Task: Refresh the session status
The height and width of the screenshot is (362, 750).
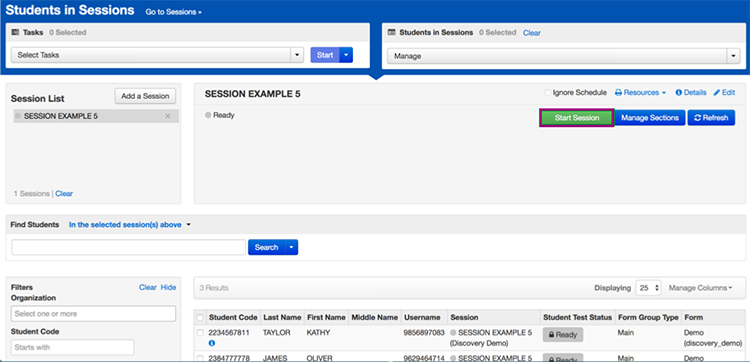Action: (x=711, y=118)
